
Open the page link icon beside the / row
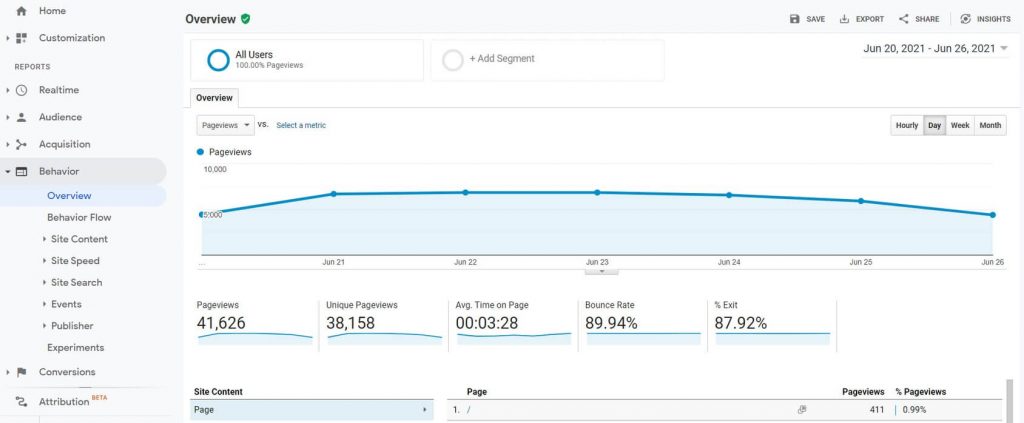801,410
